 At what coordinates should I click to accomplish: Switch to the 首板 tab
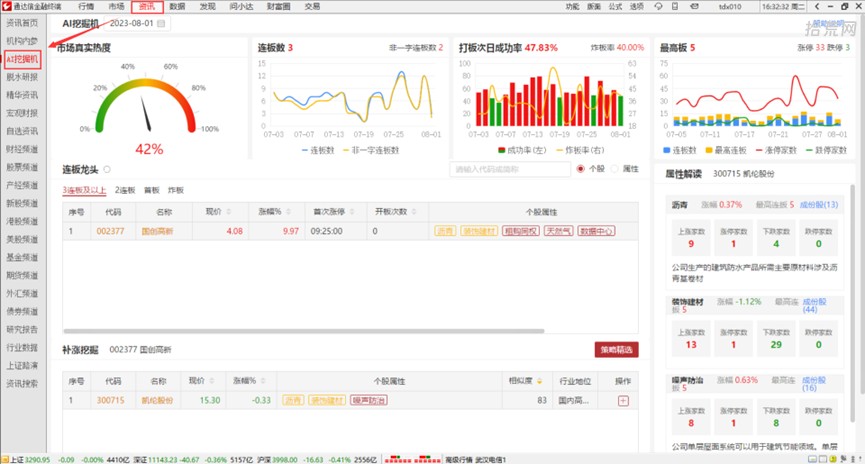pos(152,190)
